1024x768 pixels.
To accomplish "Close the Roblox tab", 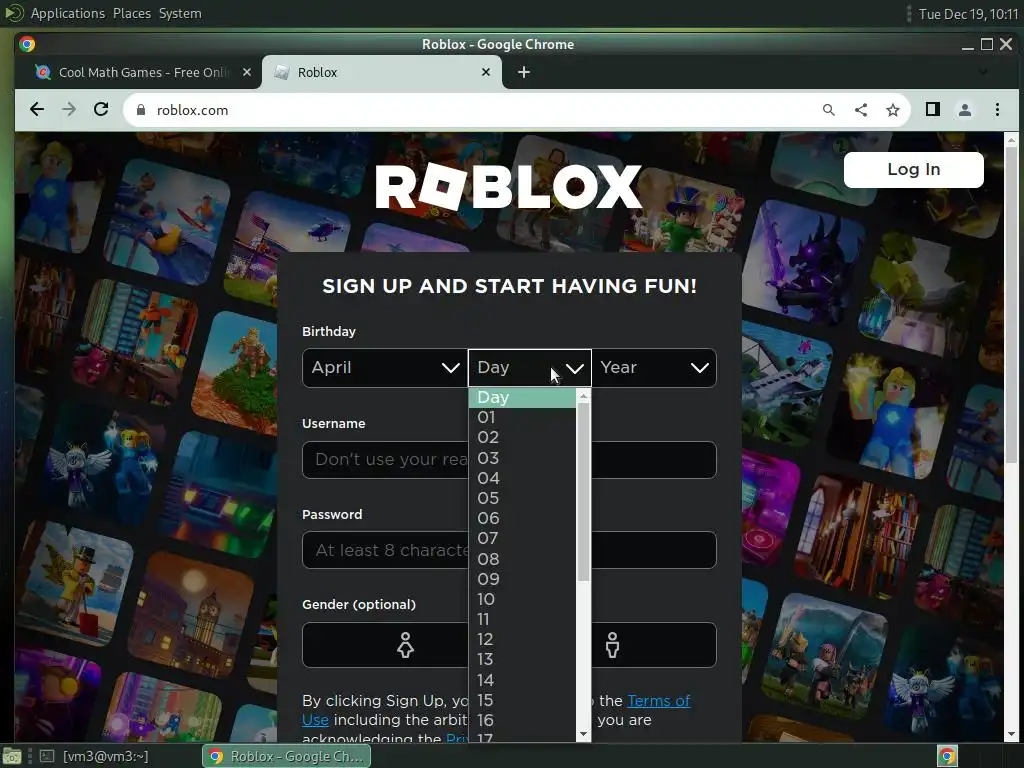I will [x=486, y=72].
